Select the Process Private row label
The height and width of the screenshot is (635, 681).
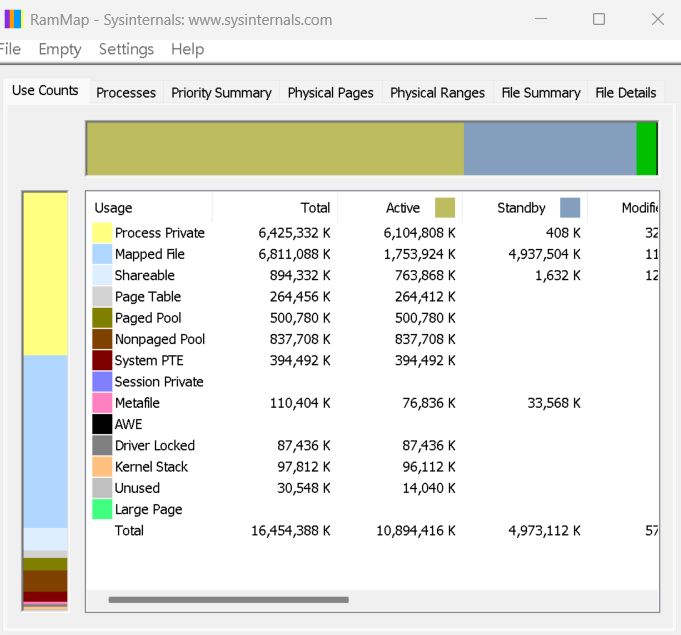(x=159, y=233)
